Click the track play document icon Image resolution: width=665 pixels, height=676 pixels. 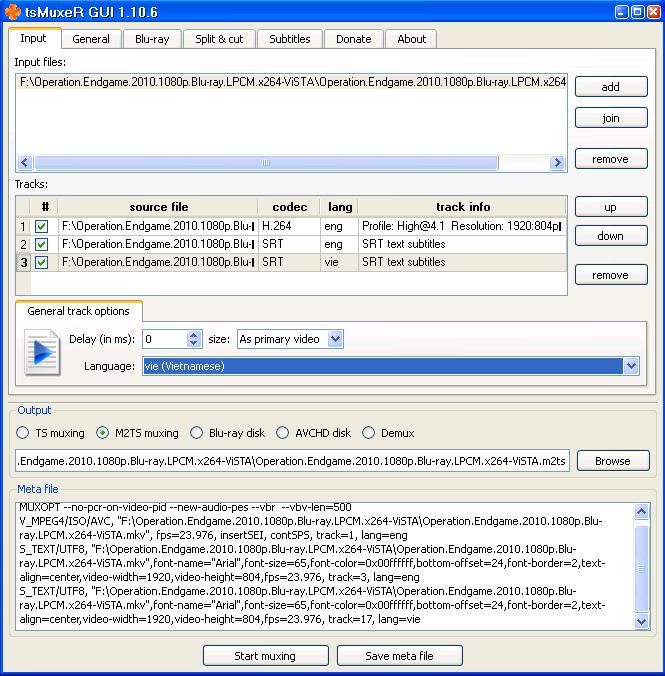pyautogui.click(x=42, y=352)
